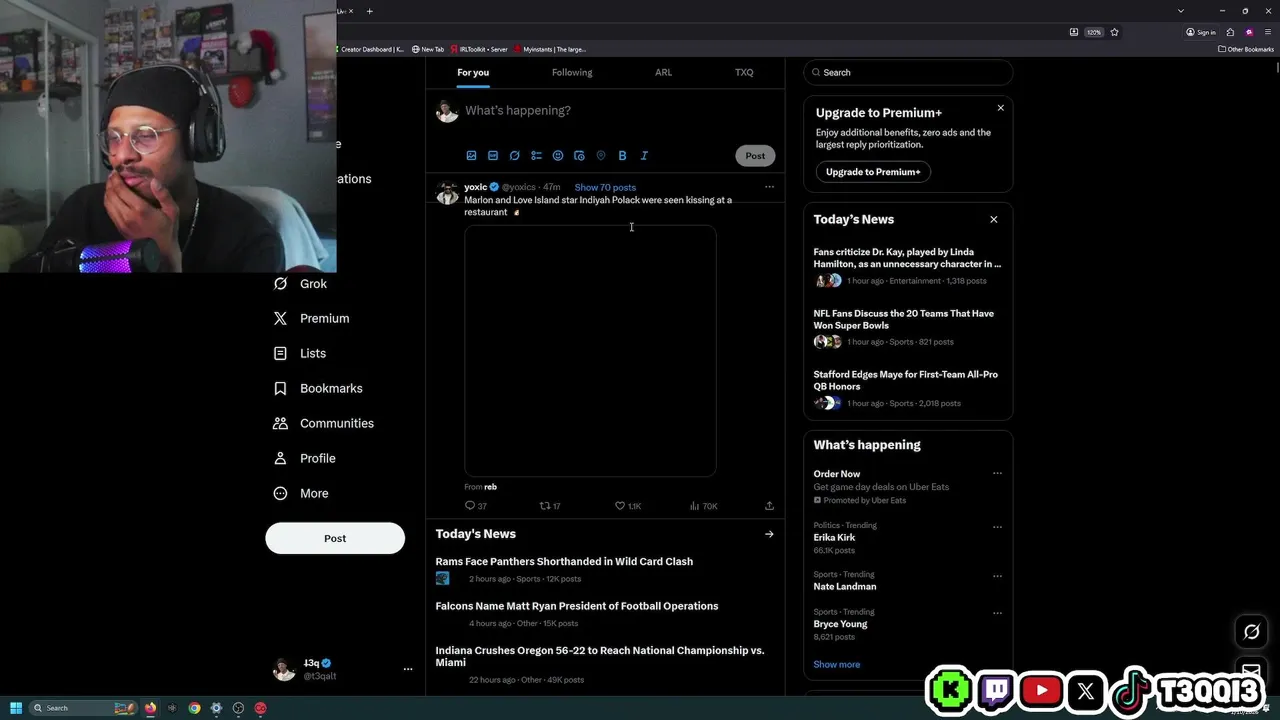This screenshot has height=720, width=1280.
Task: Open options for the Erika Kirk trend
Action: pos(997,527)
